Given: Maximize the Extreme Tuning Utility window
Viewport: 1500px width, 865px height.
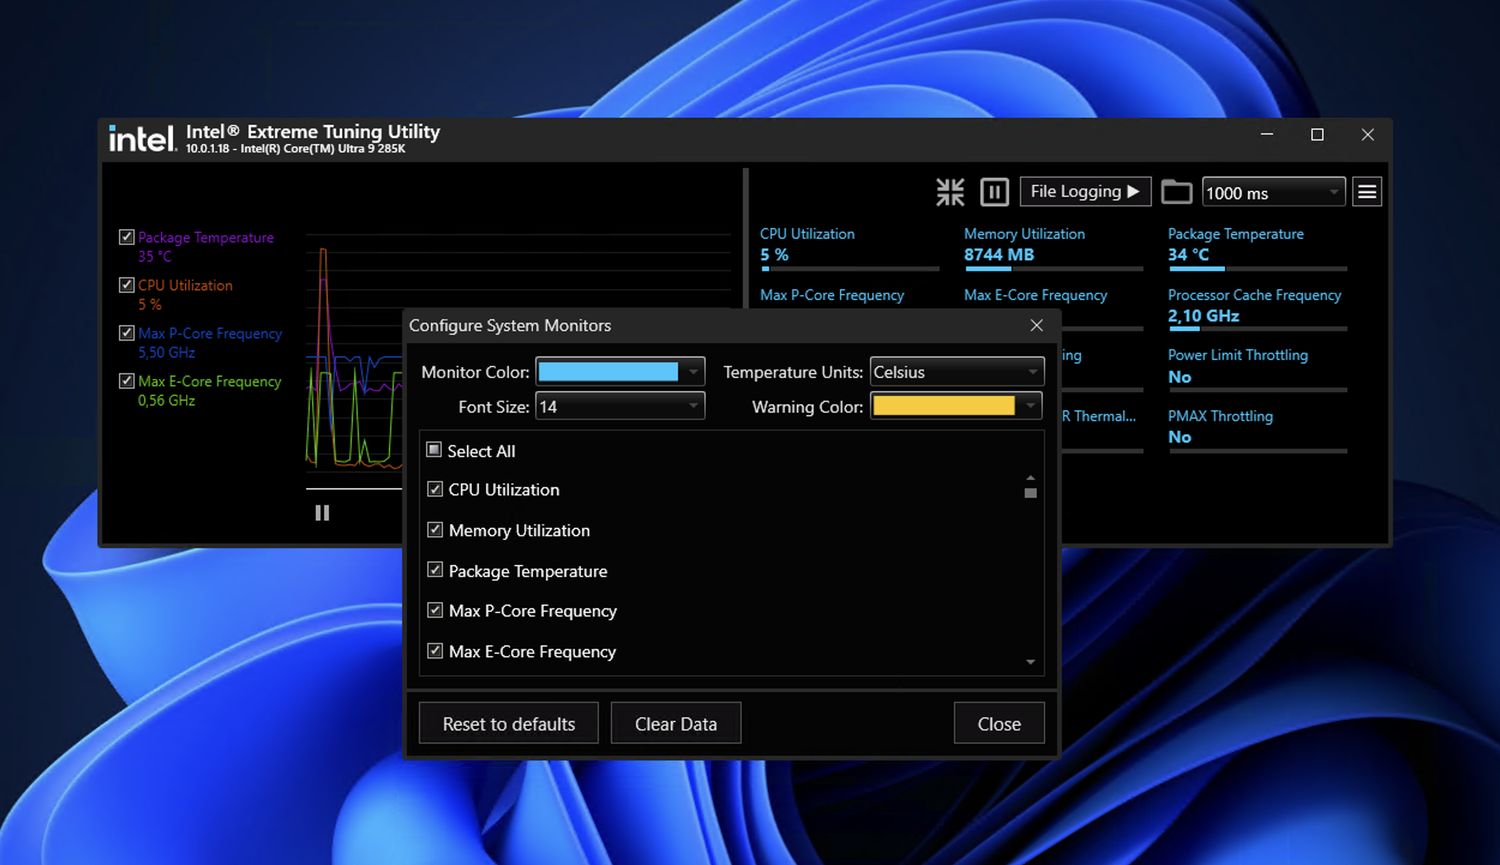Looking at the screenshot, I should [1317, 134].
